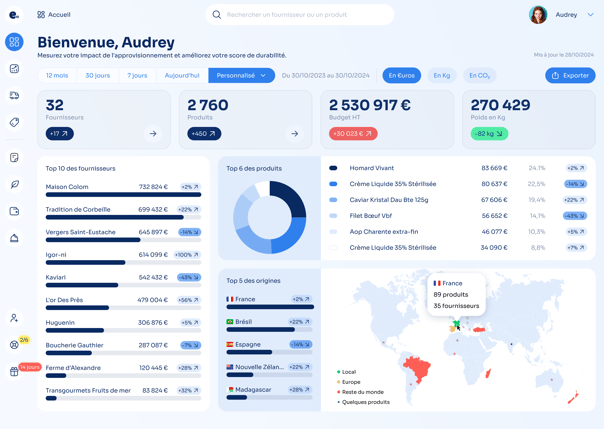Open the Produits card arrow button
This screenshot has width=604, height=429.
(x=295, y=134)
